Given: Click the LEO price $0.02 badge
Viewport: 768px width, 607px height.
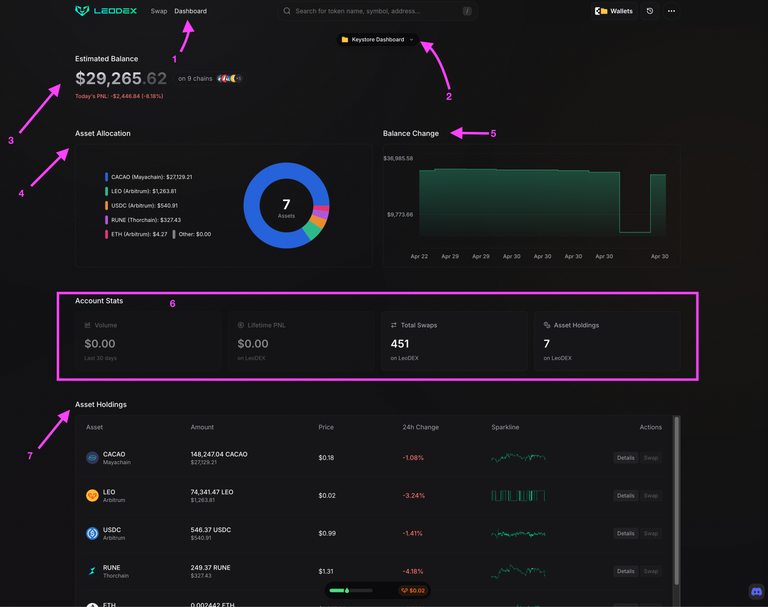Looking at the screenshot, I should 413,590.
